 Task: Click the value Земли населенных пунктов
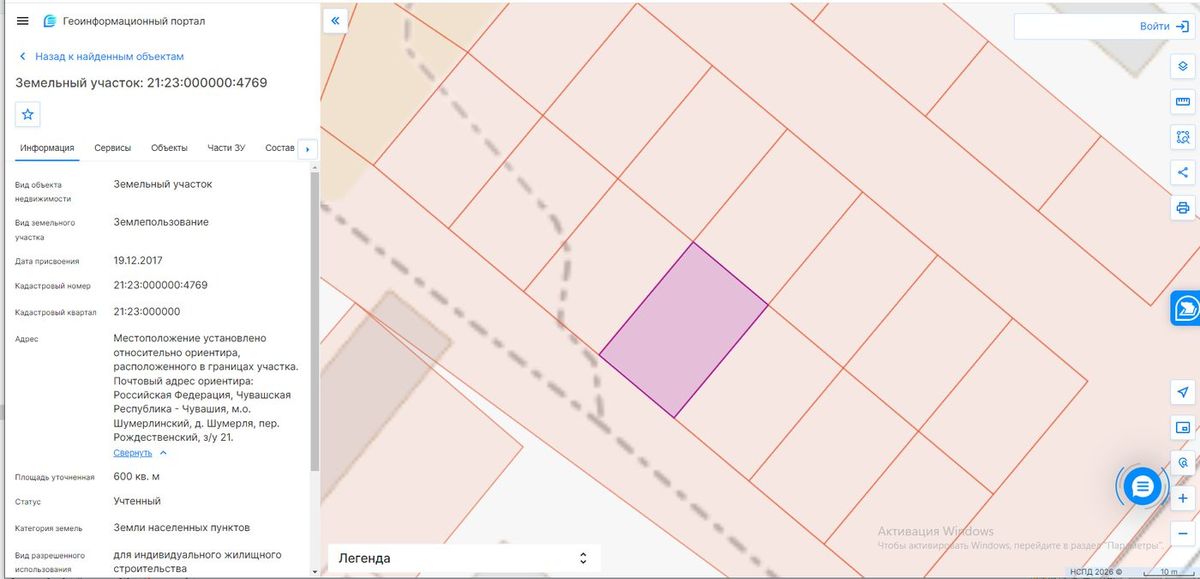click(x=182, y=527)
